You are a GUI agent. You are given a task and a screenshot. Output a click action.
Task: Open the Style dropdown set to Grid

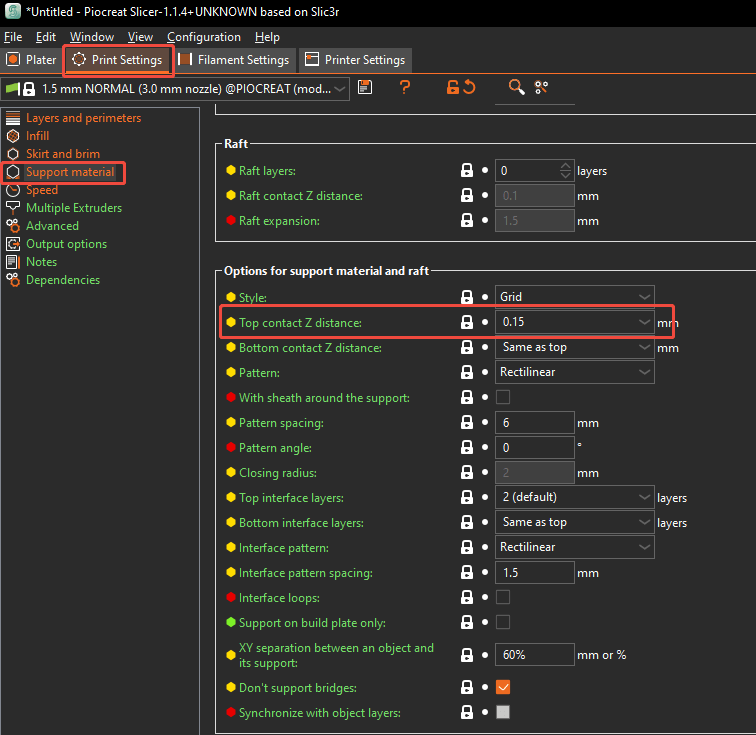(574, 297)
